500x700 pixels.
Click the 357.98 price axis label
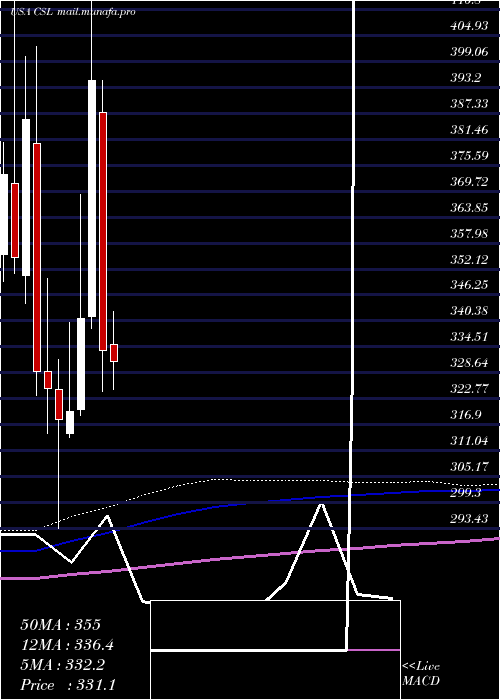pos(469,233)
